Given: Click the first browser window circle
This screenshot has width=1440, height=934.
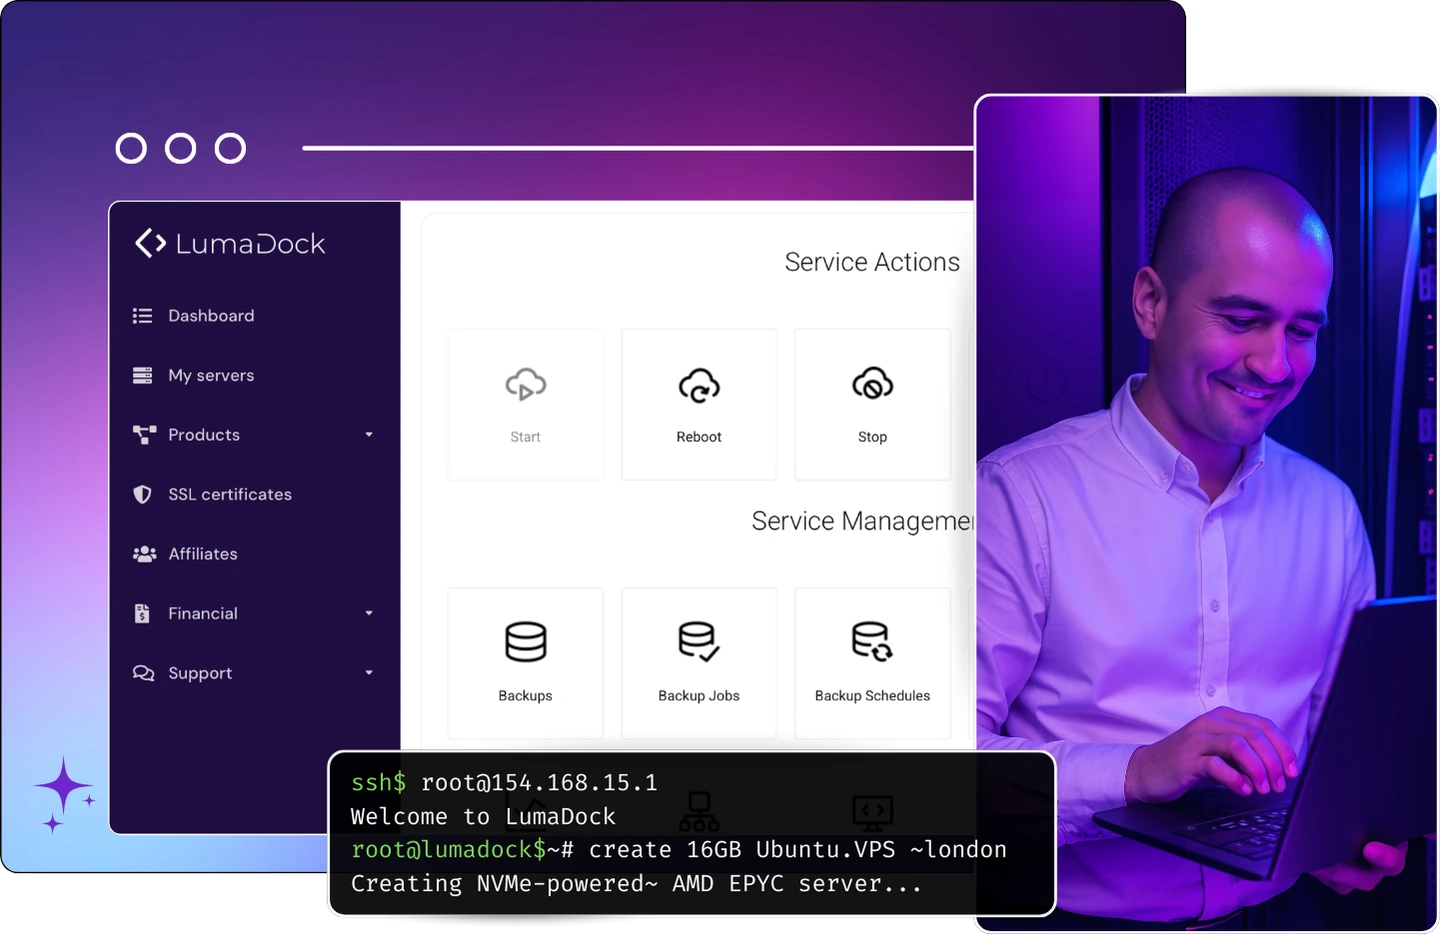Looking at the screenshot, I should pos(130,147).
